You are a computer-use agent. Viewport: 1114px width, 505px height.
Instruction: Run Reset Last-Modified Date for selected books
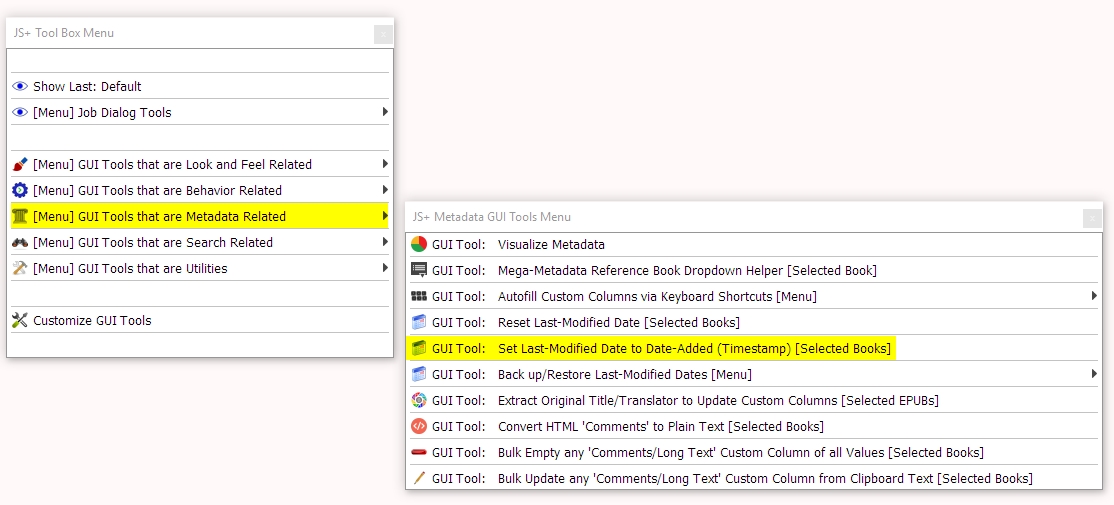point(754,322)
